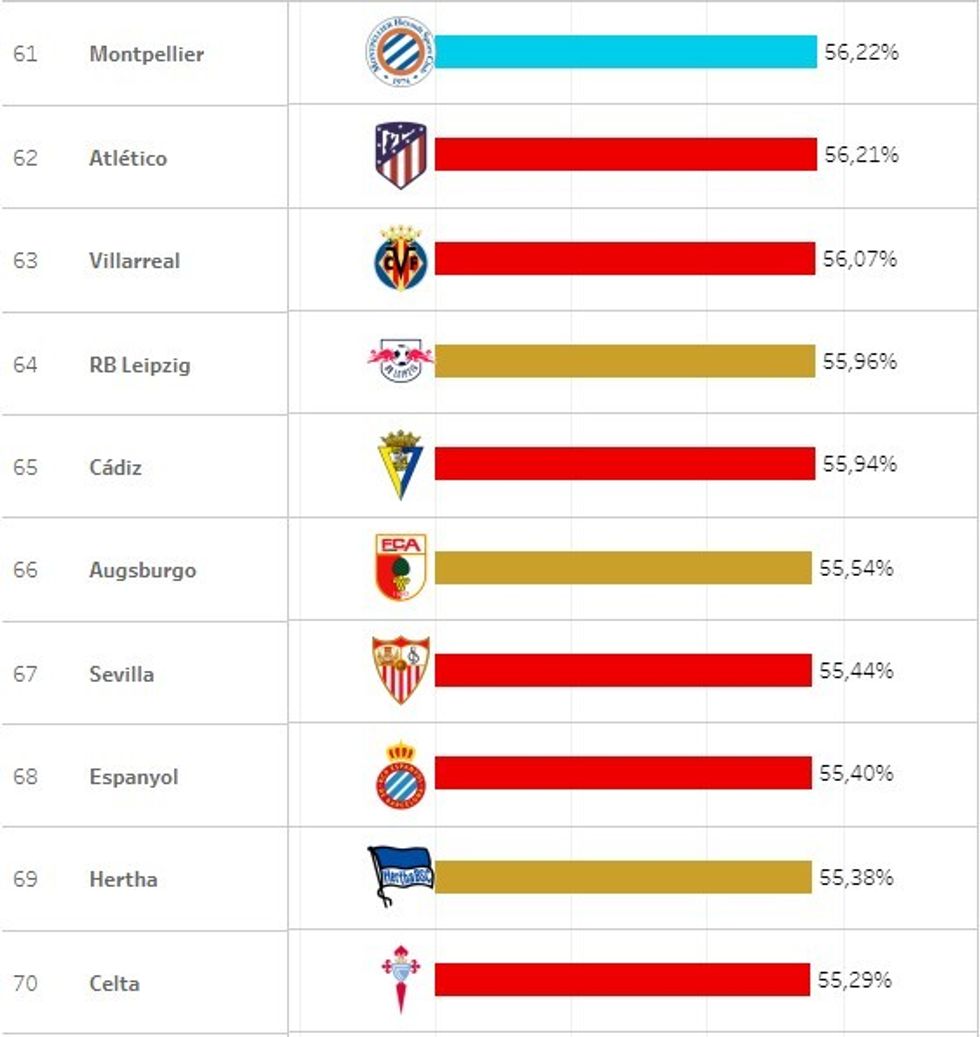Click the Celta Vigo crest
Viewport: 980px width, 1037px height.
tap(401, 979)
